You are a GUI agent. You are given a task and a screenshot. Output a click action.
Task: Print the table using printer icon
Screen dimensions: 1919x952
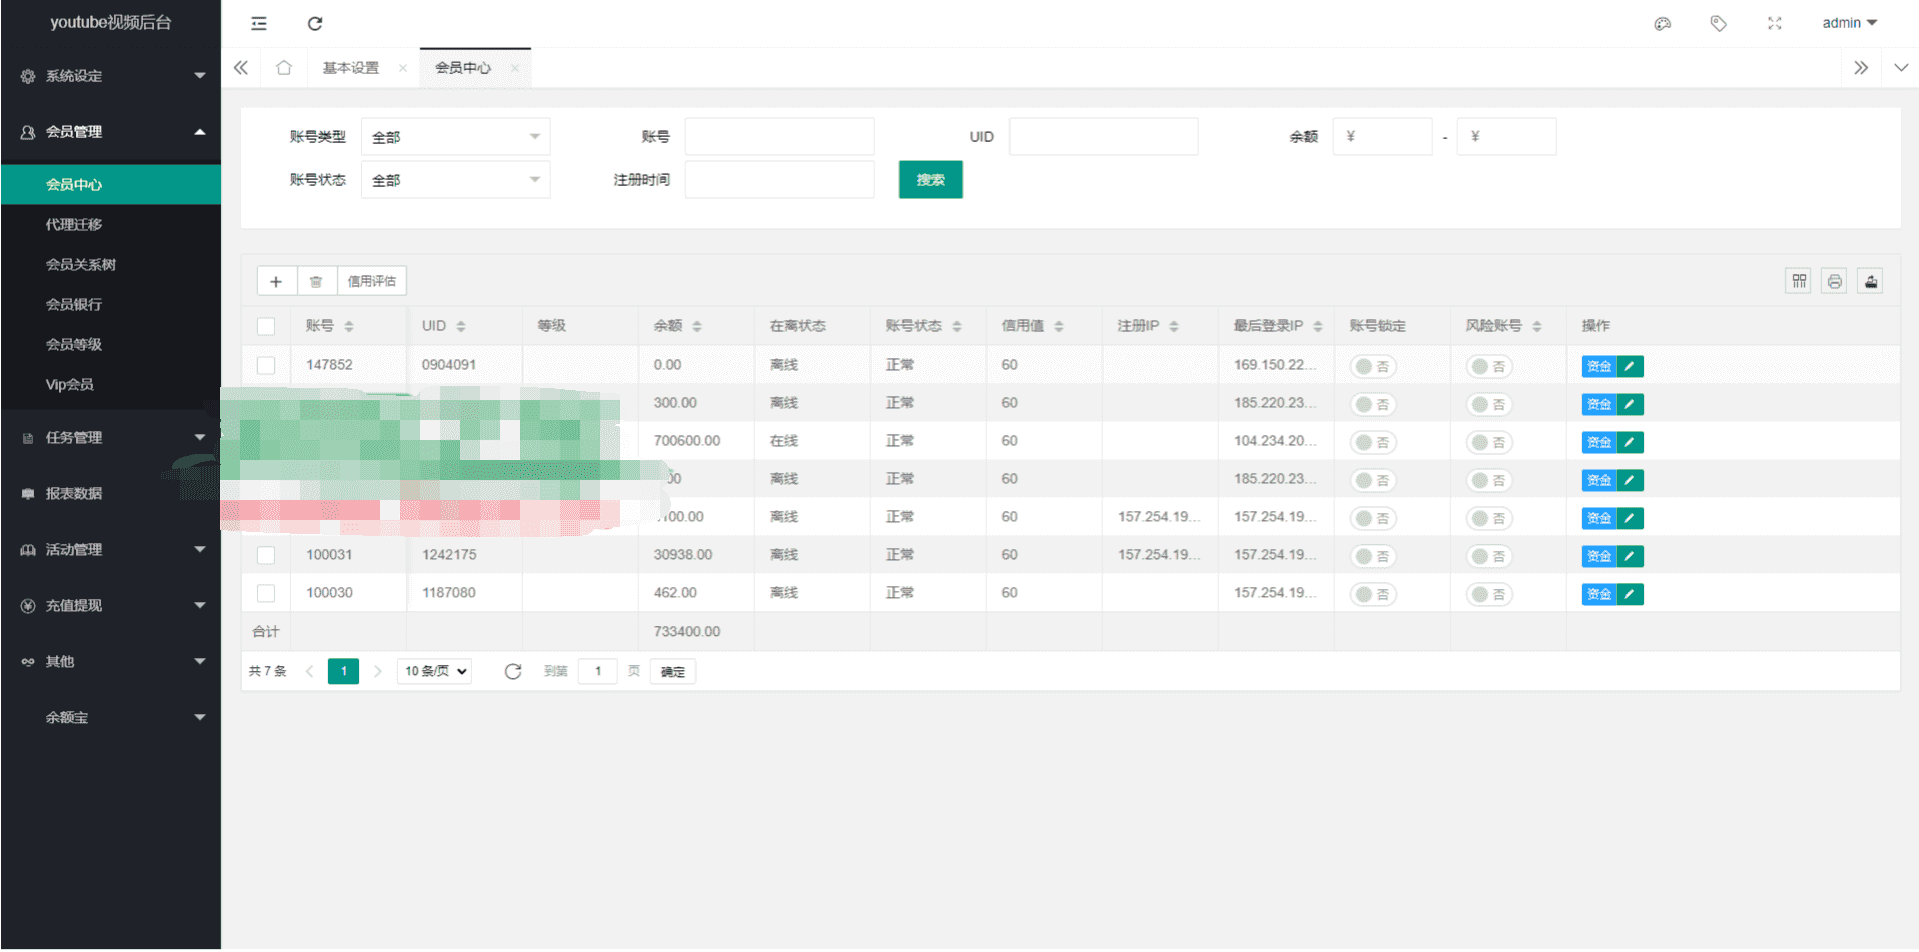(x=1834, y=281)
